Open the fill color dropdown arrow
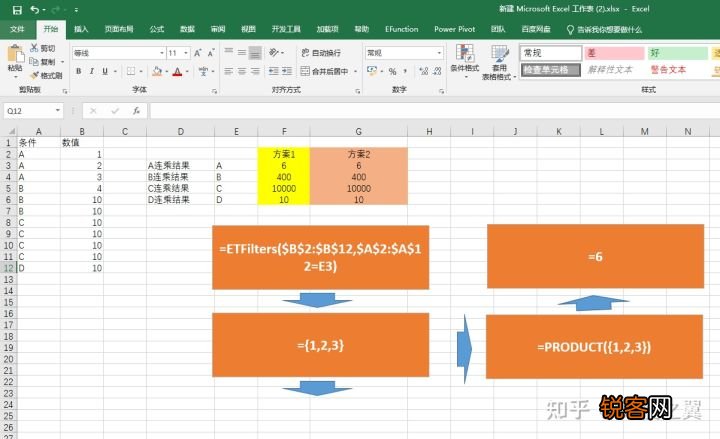This screenshot has width=720, height=439. pyautogui.click(x=166, y=72)
